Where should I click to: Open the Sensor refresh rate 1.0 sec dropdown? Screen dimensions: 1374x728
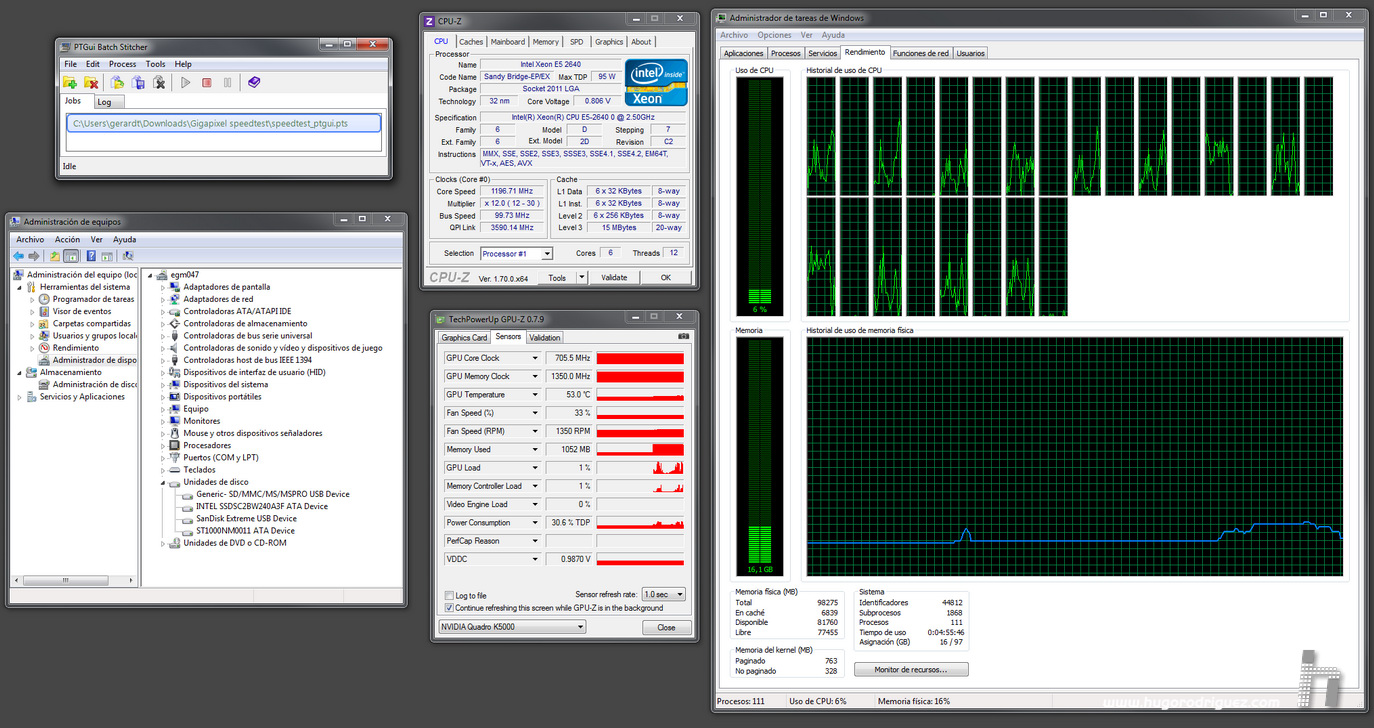pos(665,594)
